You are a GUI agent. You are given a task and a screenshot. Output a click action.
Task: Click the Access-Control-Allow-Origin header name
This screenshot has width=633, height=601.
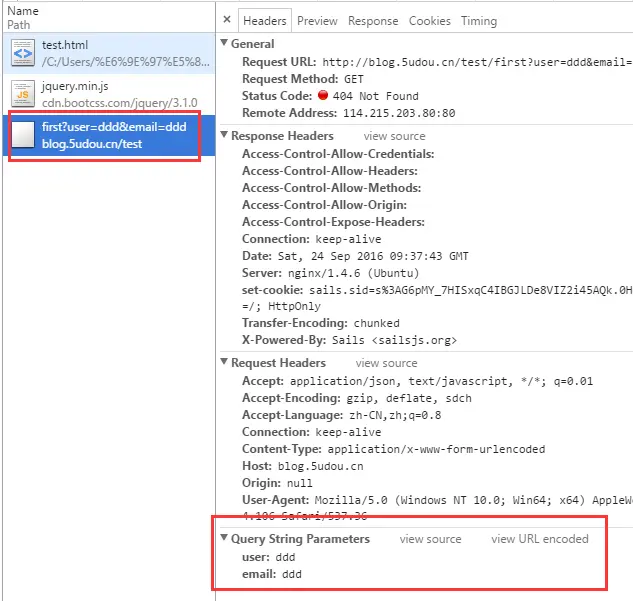tap(324, 205)
